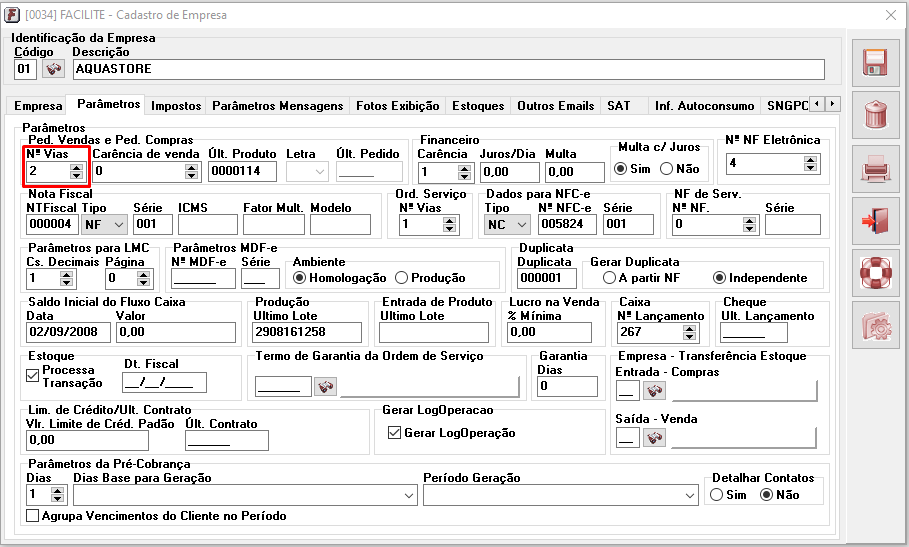Click the Save floppy disk icon

click(x=875, y=62)
